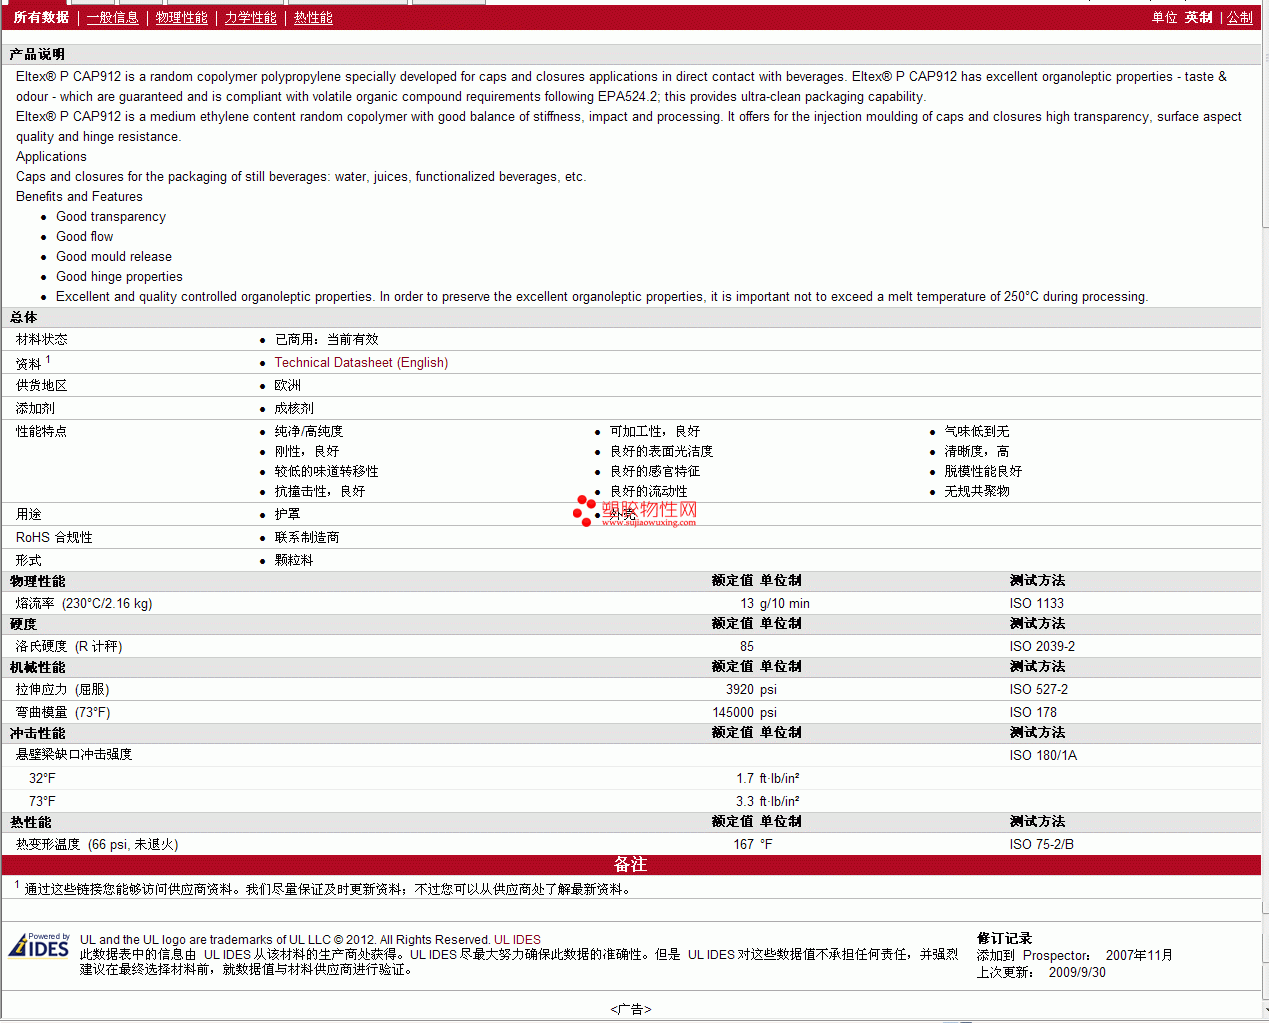The height and width of the screenshot is (1023, 1269).
Task: Click the Applications heading in description
Action: 51,157
